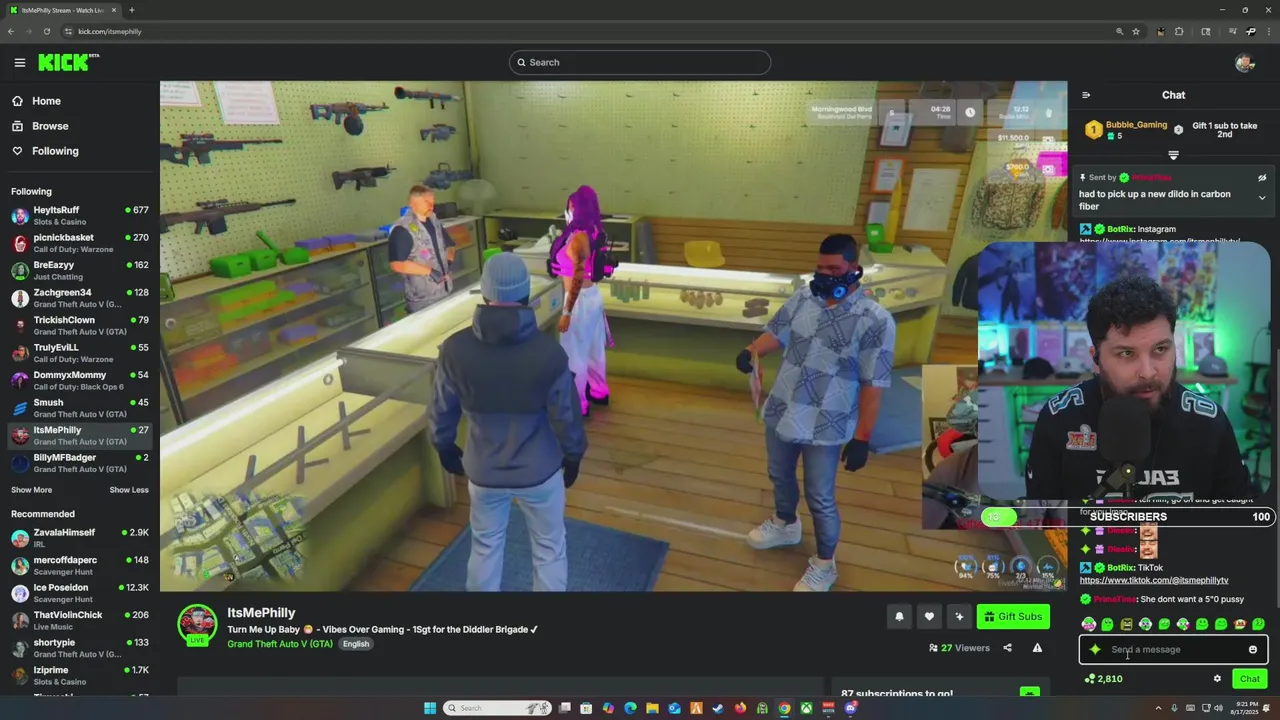Expand the pinned message chevron
The height and width of the screenshot is (720, 1280).
pos(1262,198)
